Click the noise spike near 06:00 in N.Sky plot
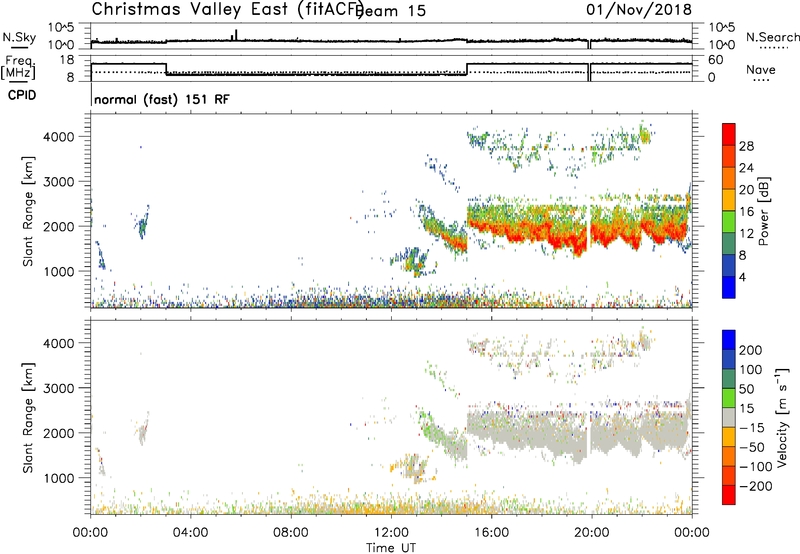 (236, 35)
